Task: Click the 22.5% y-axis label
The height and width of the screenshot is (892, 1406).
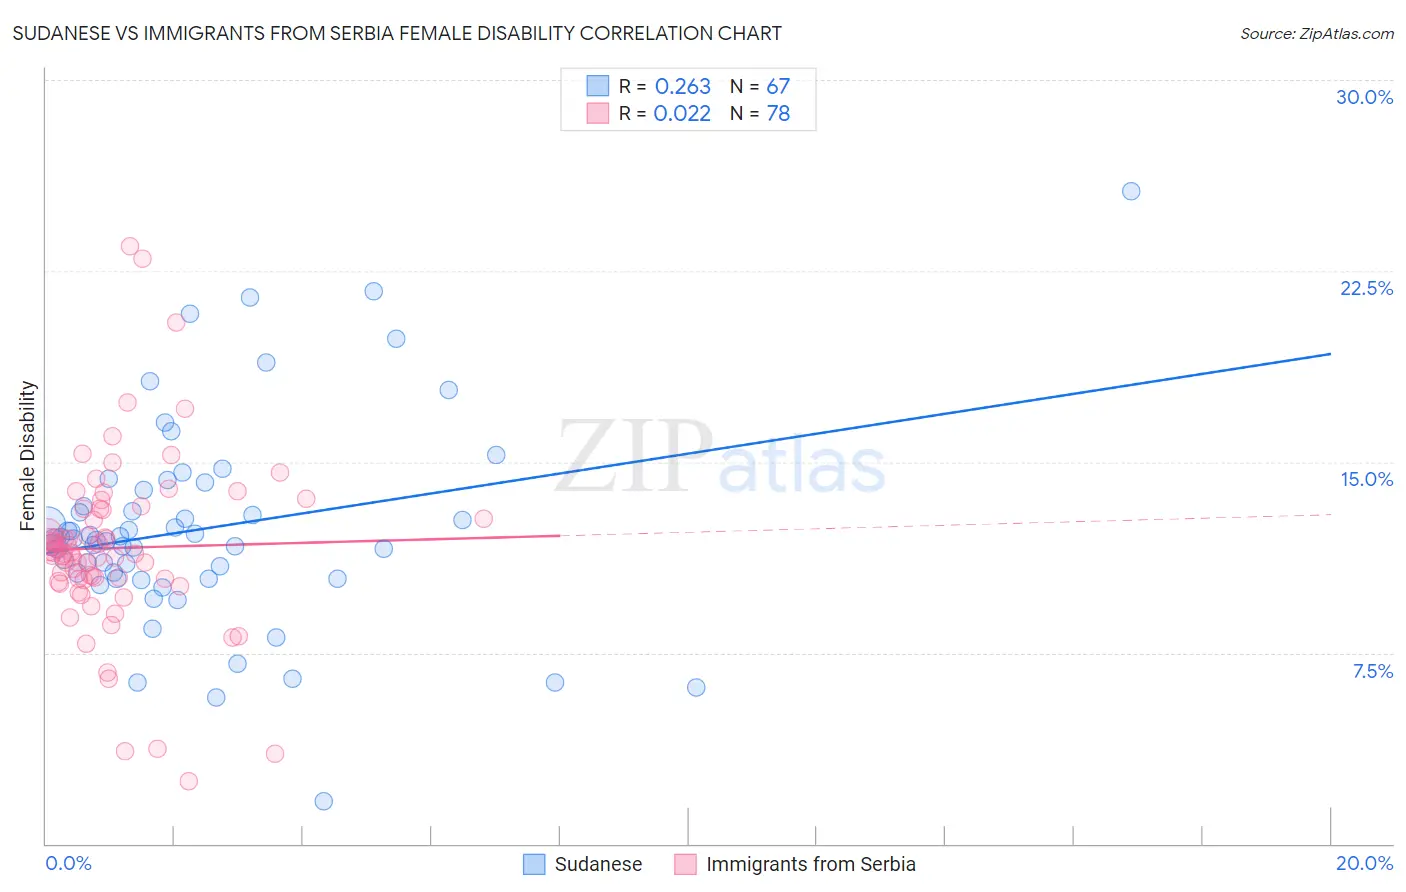Action: tap(1366, 288)
